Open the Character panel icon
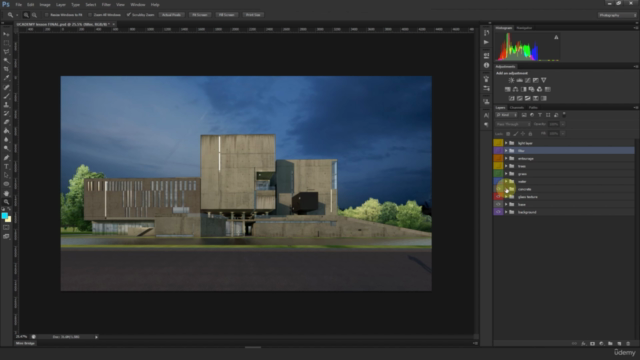This screenshot has height=360, width=640. point(486,116)
